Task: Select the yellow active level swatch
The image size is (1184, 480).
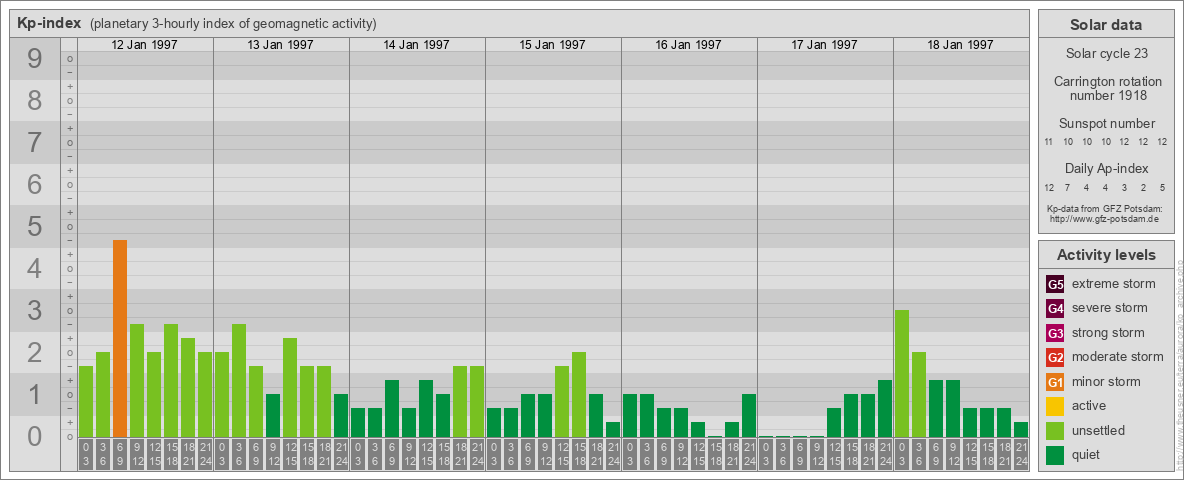Action: pos(1055,406)
